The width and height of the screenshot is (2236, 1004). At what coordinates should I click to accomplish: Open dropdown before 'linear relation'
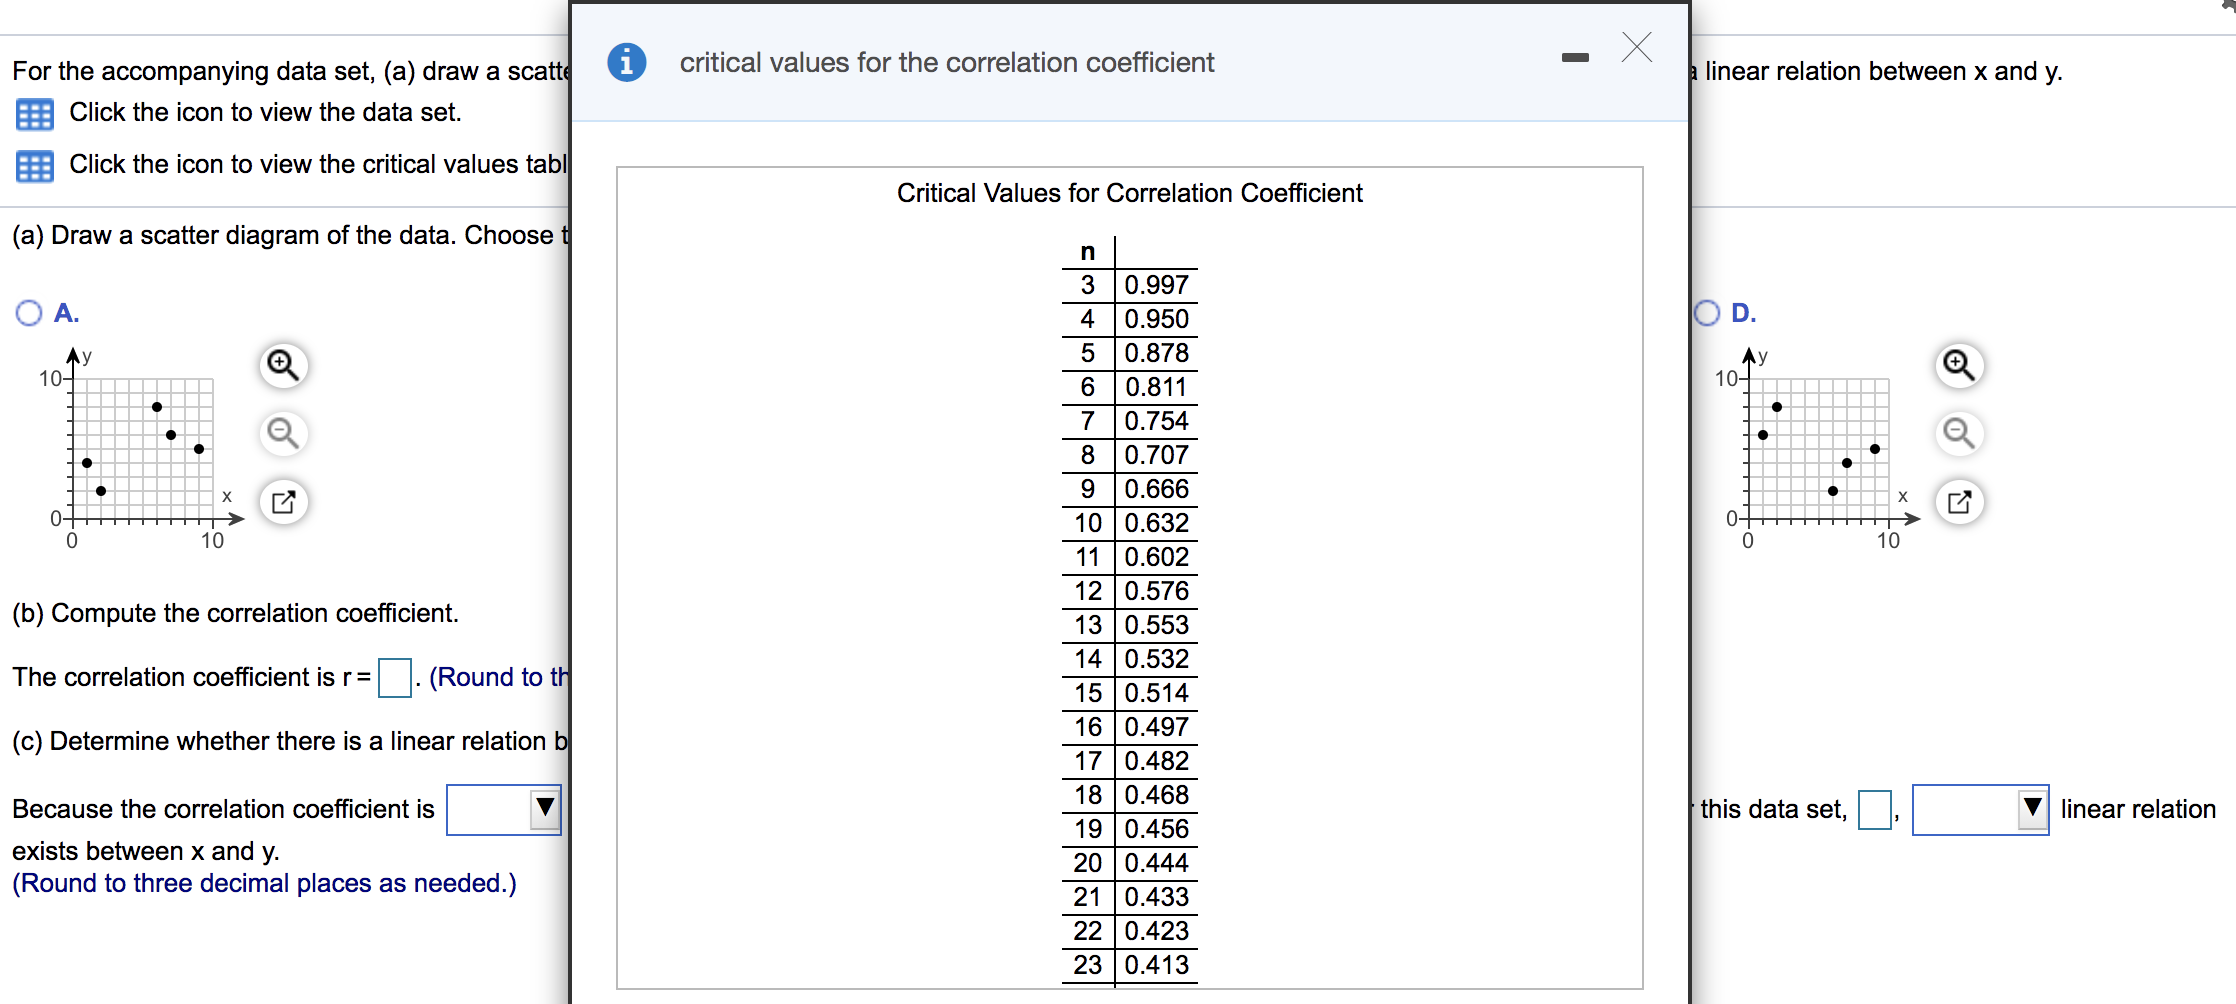click(1980, 810)
